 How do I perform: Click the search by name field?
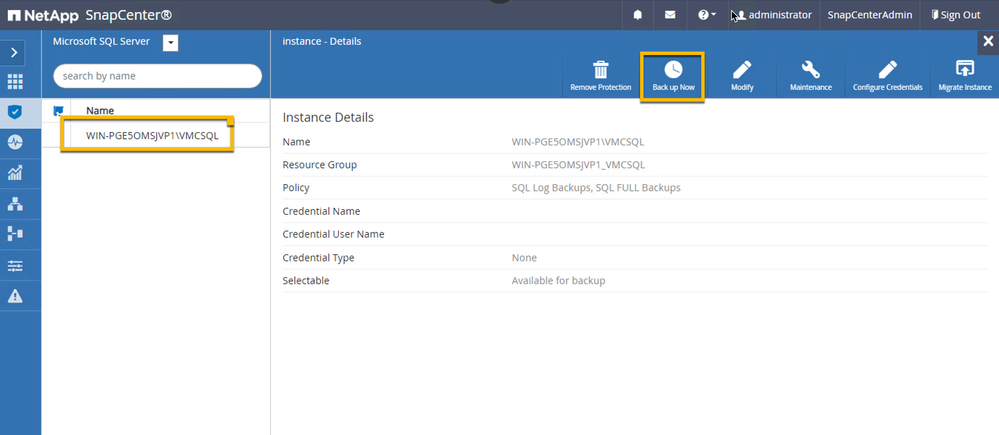point(157,76)
